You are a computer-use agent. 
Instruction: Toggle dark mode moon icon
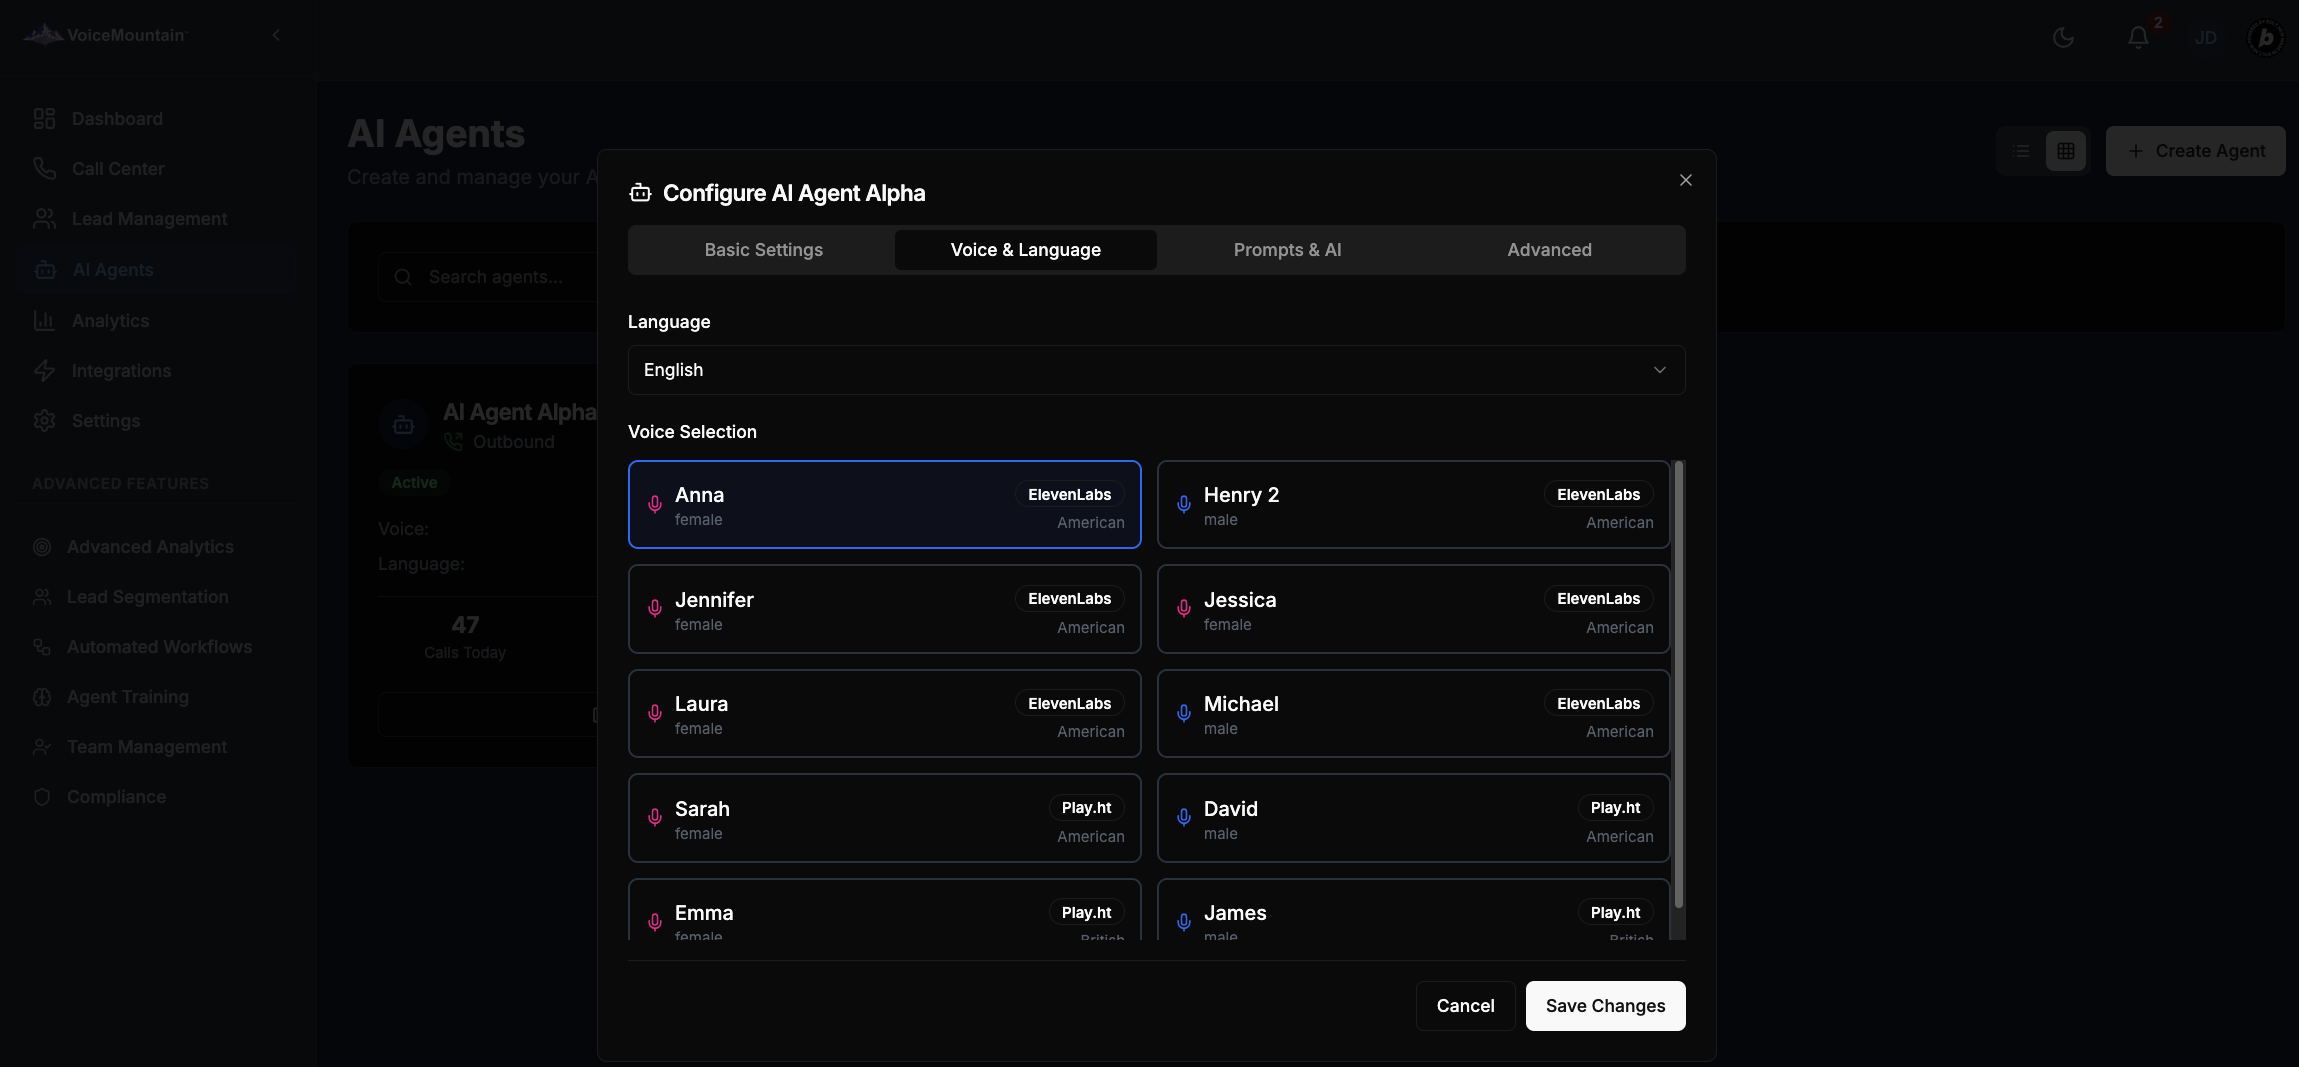(2063, 38)
